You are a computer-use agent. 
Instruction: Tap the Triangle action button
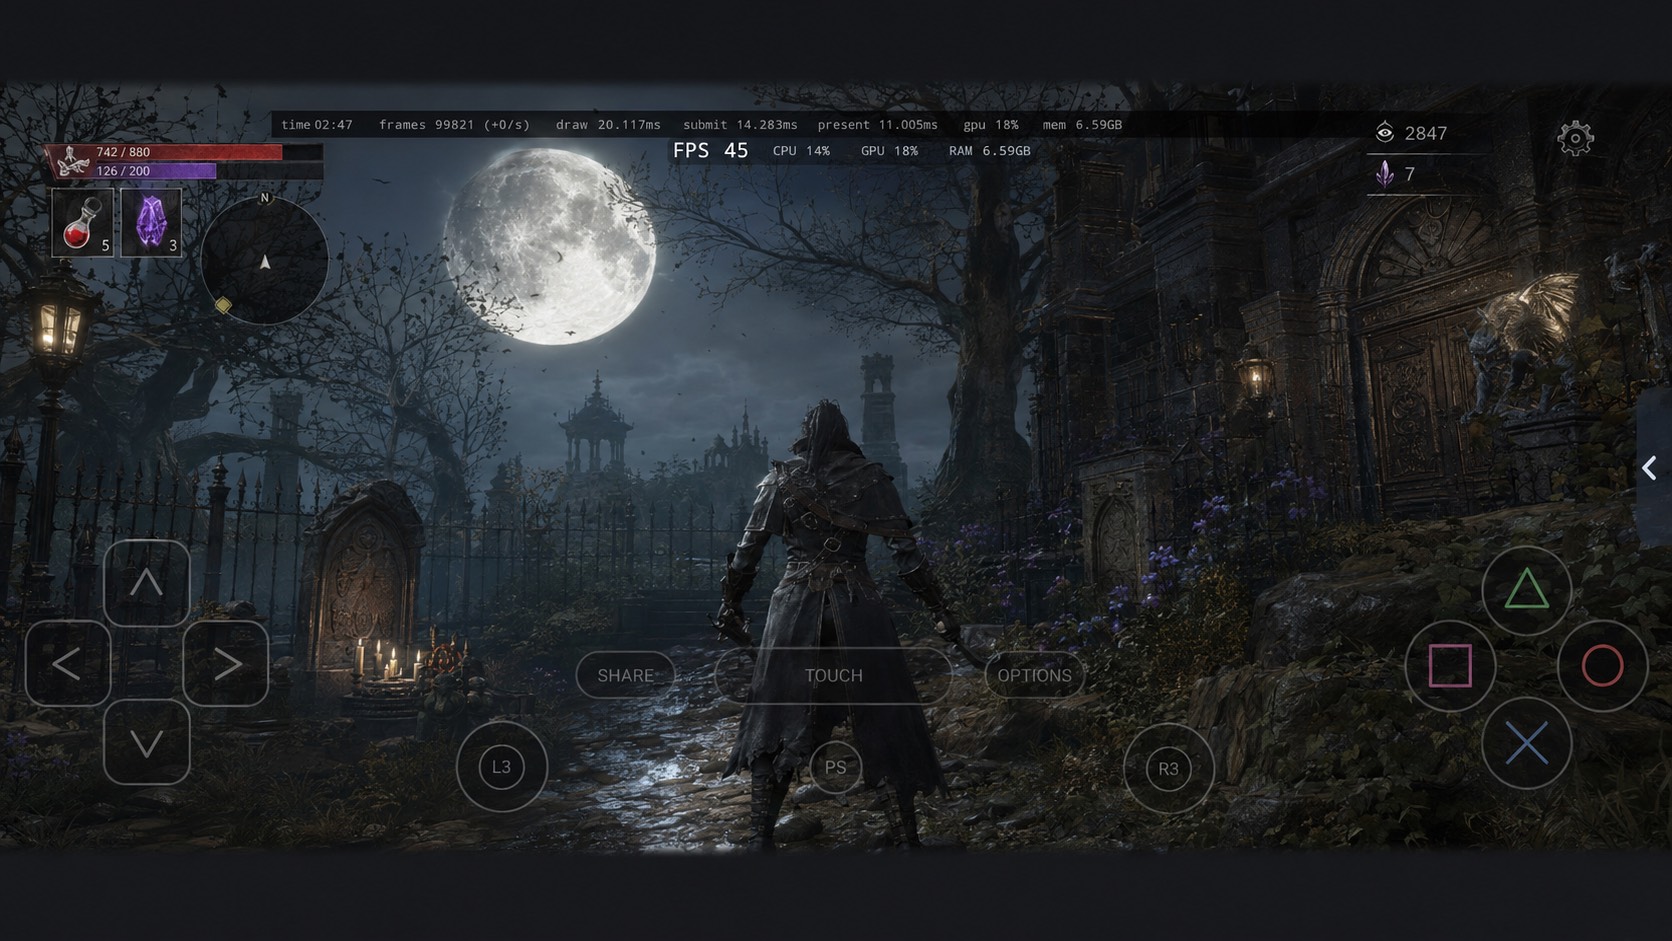click(x=1526, y=590)
